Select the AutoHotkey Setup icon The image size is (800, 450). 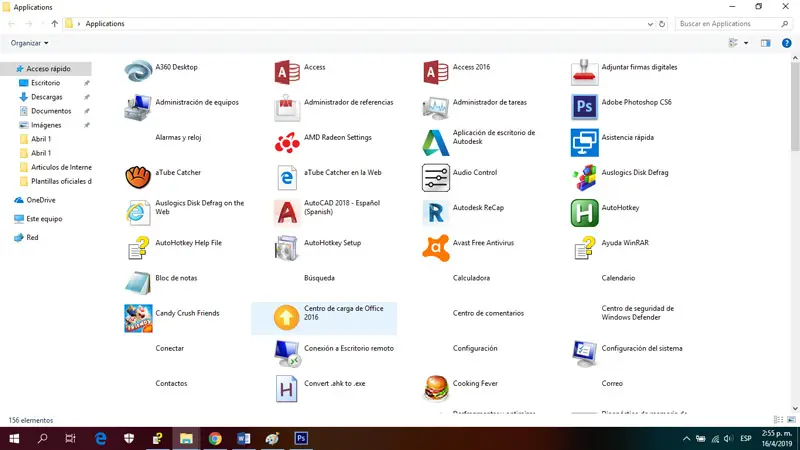click(287, 248)
